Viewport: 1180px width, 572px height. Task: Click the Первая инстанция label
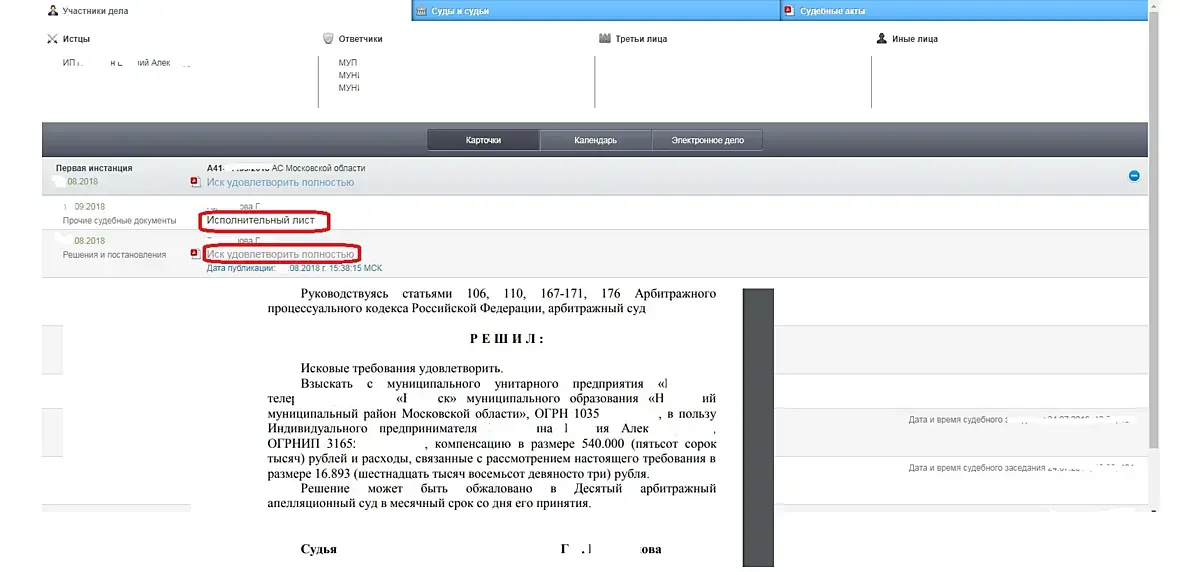coord(94,169)
